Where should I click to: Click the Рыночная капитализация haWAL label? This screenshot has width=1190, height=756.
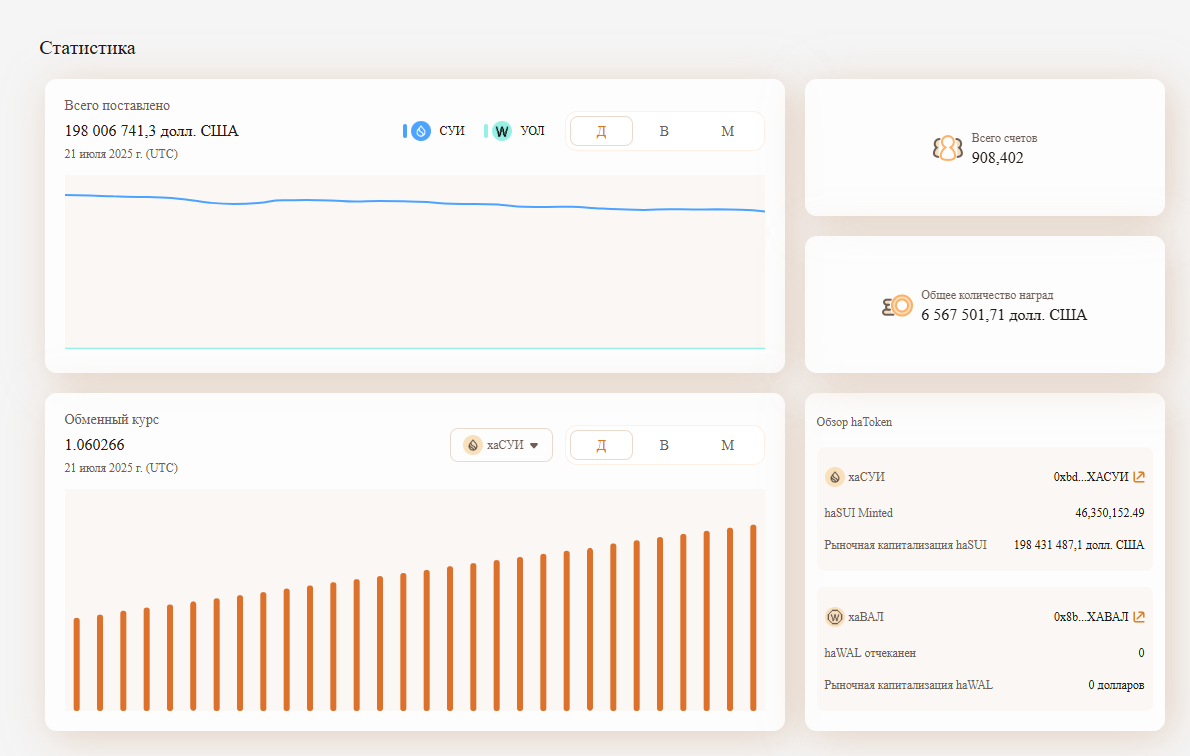pos(908,685)
